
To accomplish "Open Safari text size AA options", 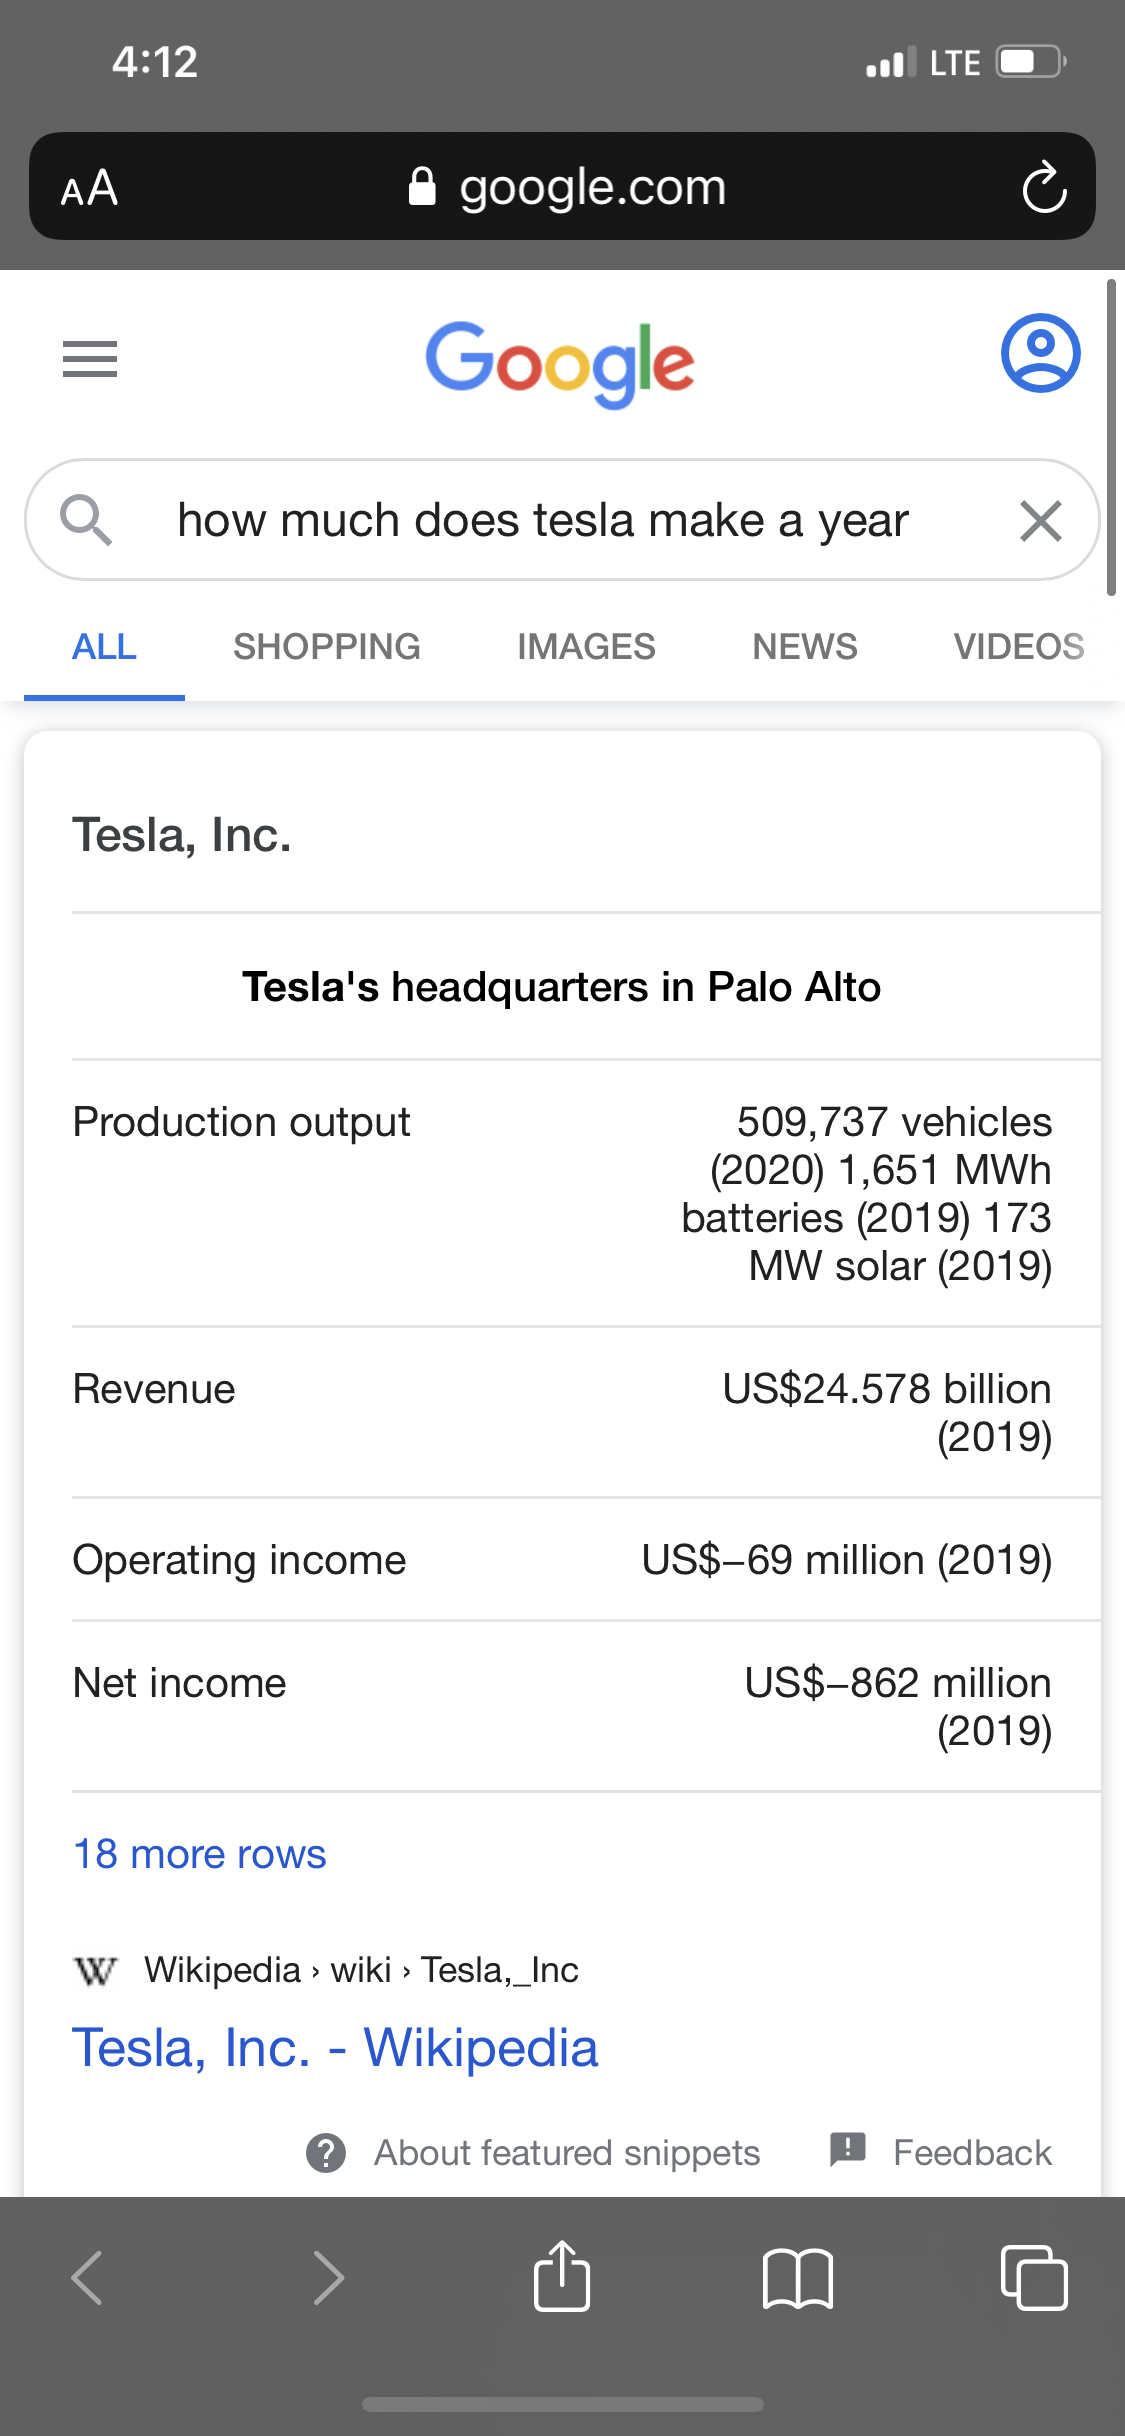I will coord(90,188).
